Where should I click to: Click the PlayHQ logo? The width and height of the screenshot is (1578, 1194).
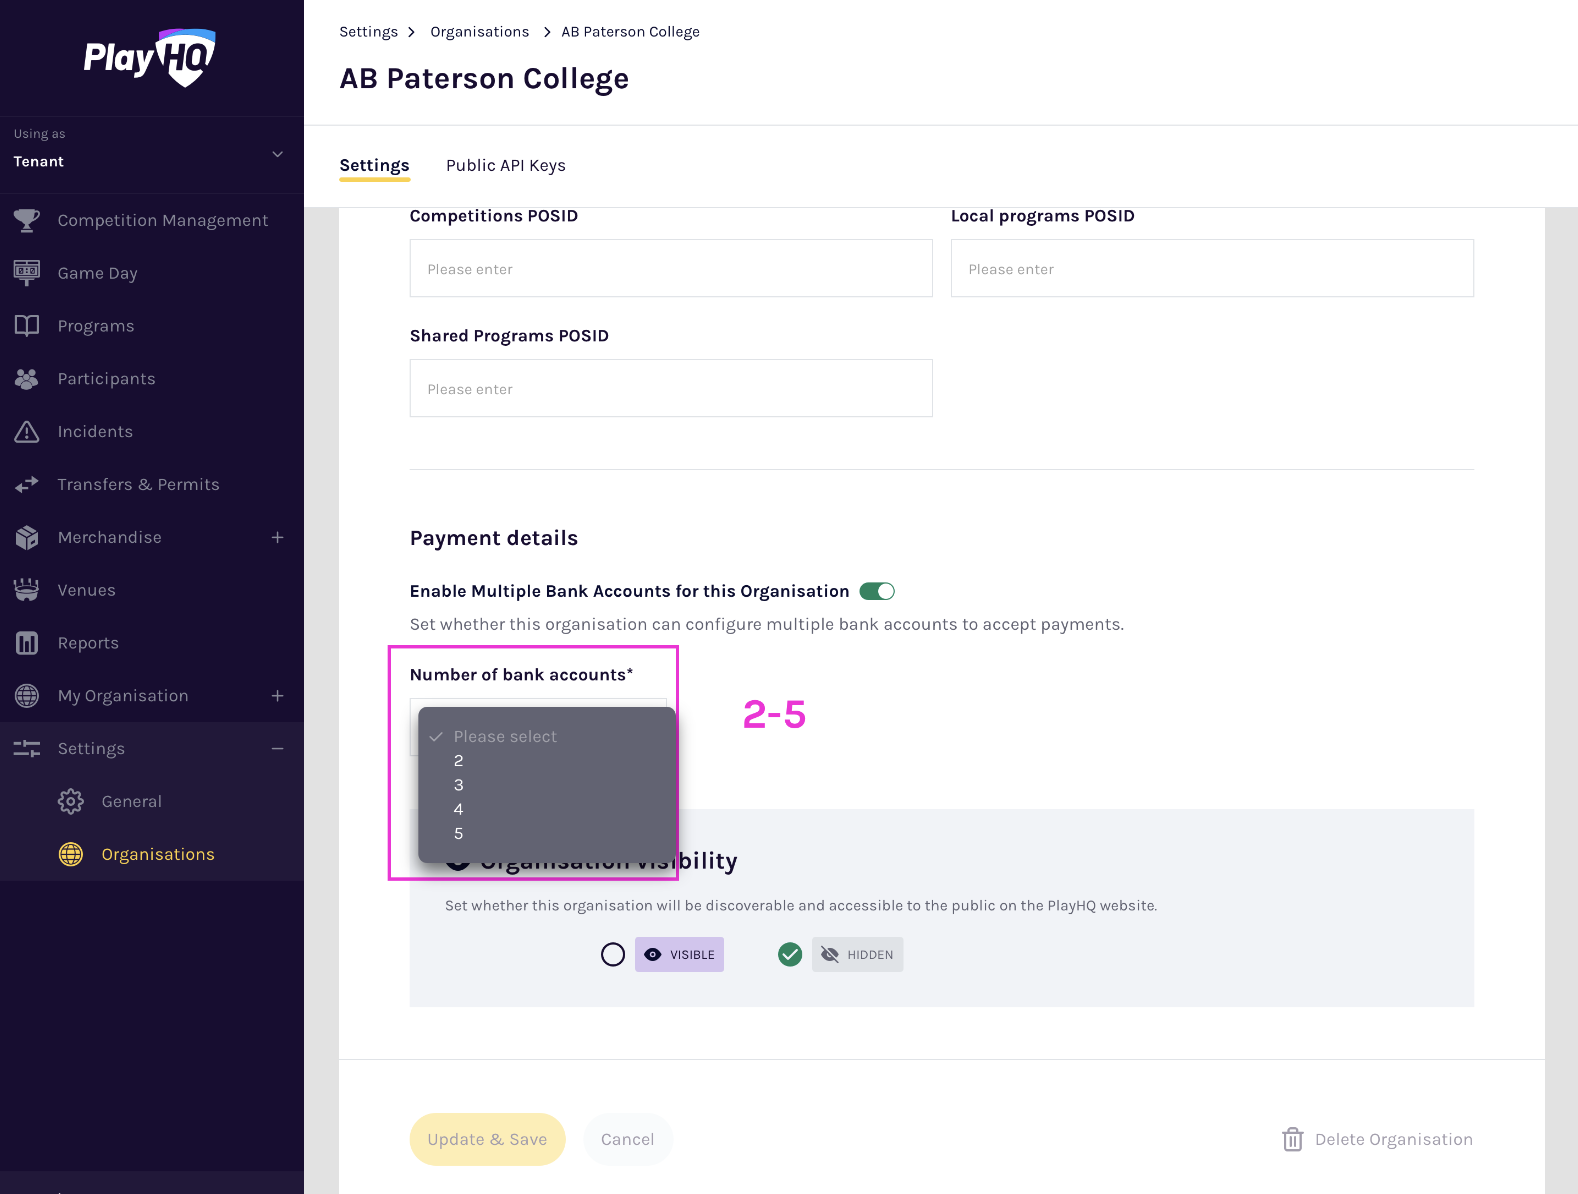150,58
